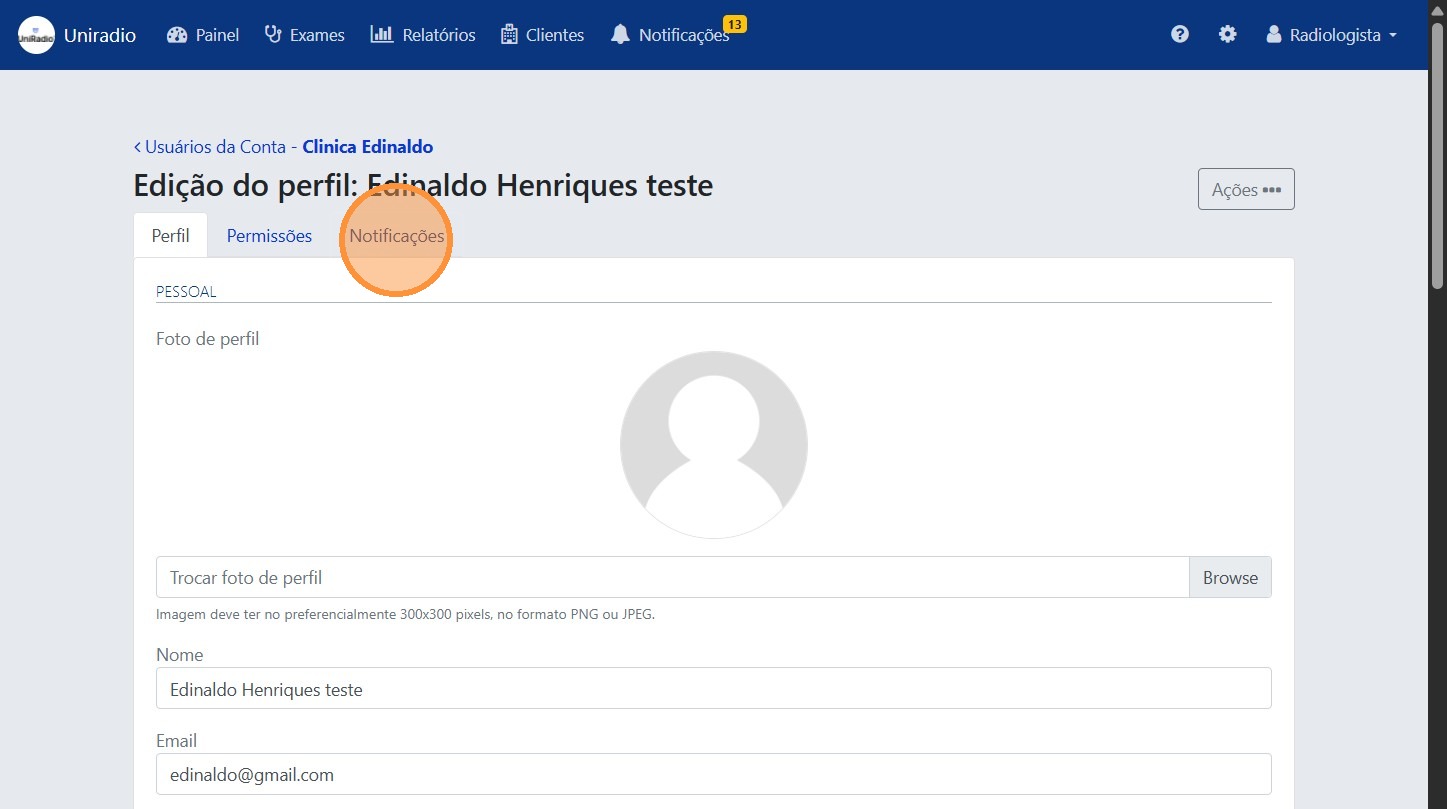View the Relatórios reports
The image size is (1447, 809).
[x=422, y=34]
